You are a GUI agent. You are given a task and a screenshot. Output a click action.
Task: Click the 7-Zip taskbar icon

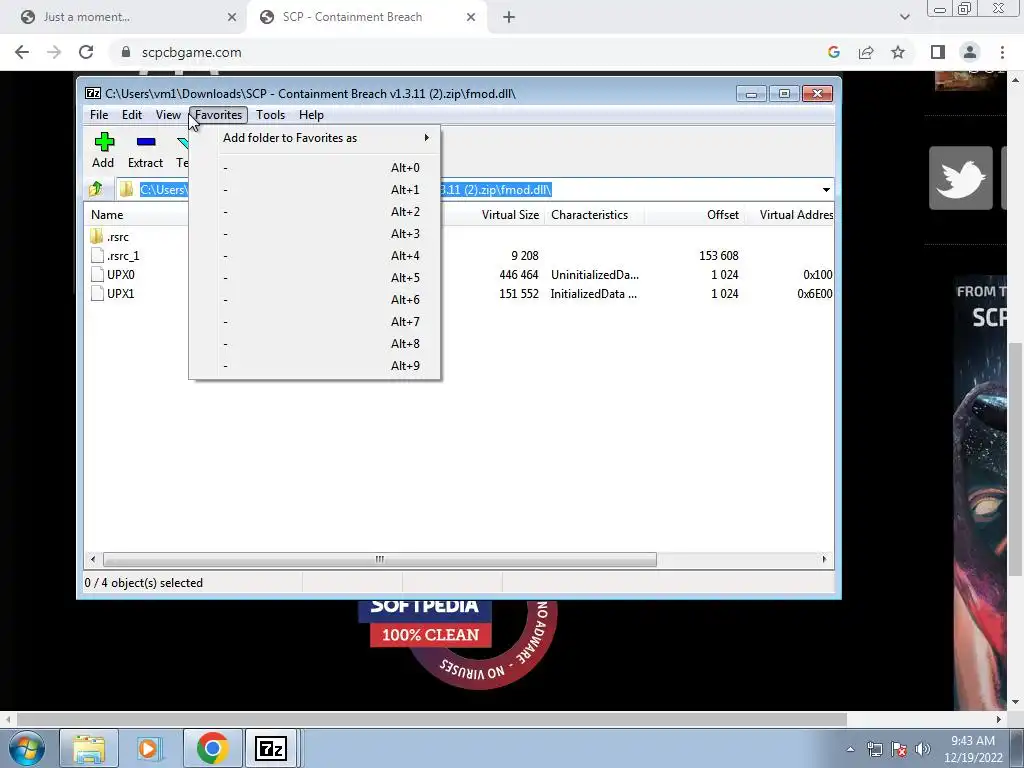pos(270,748)
